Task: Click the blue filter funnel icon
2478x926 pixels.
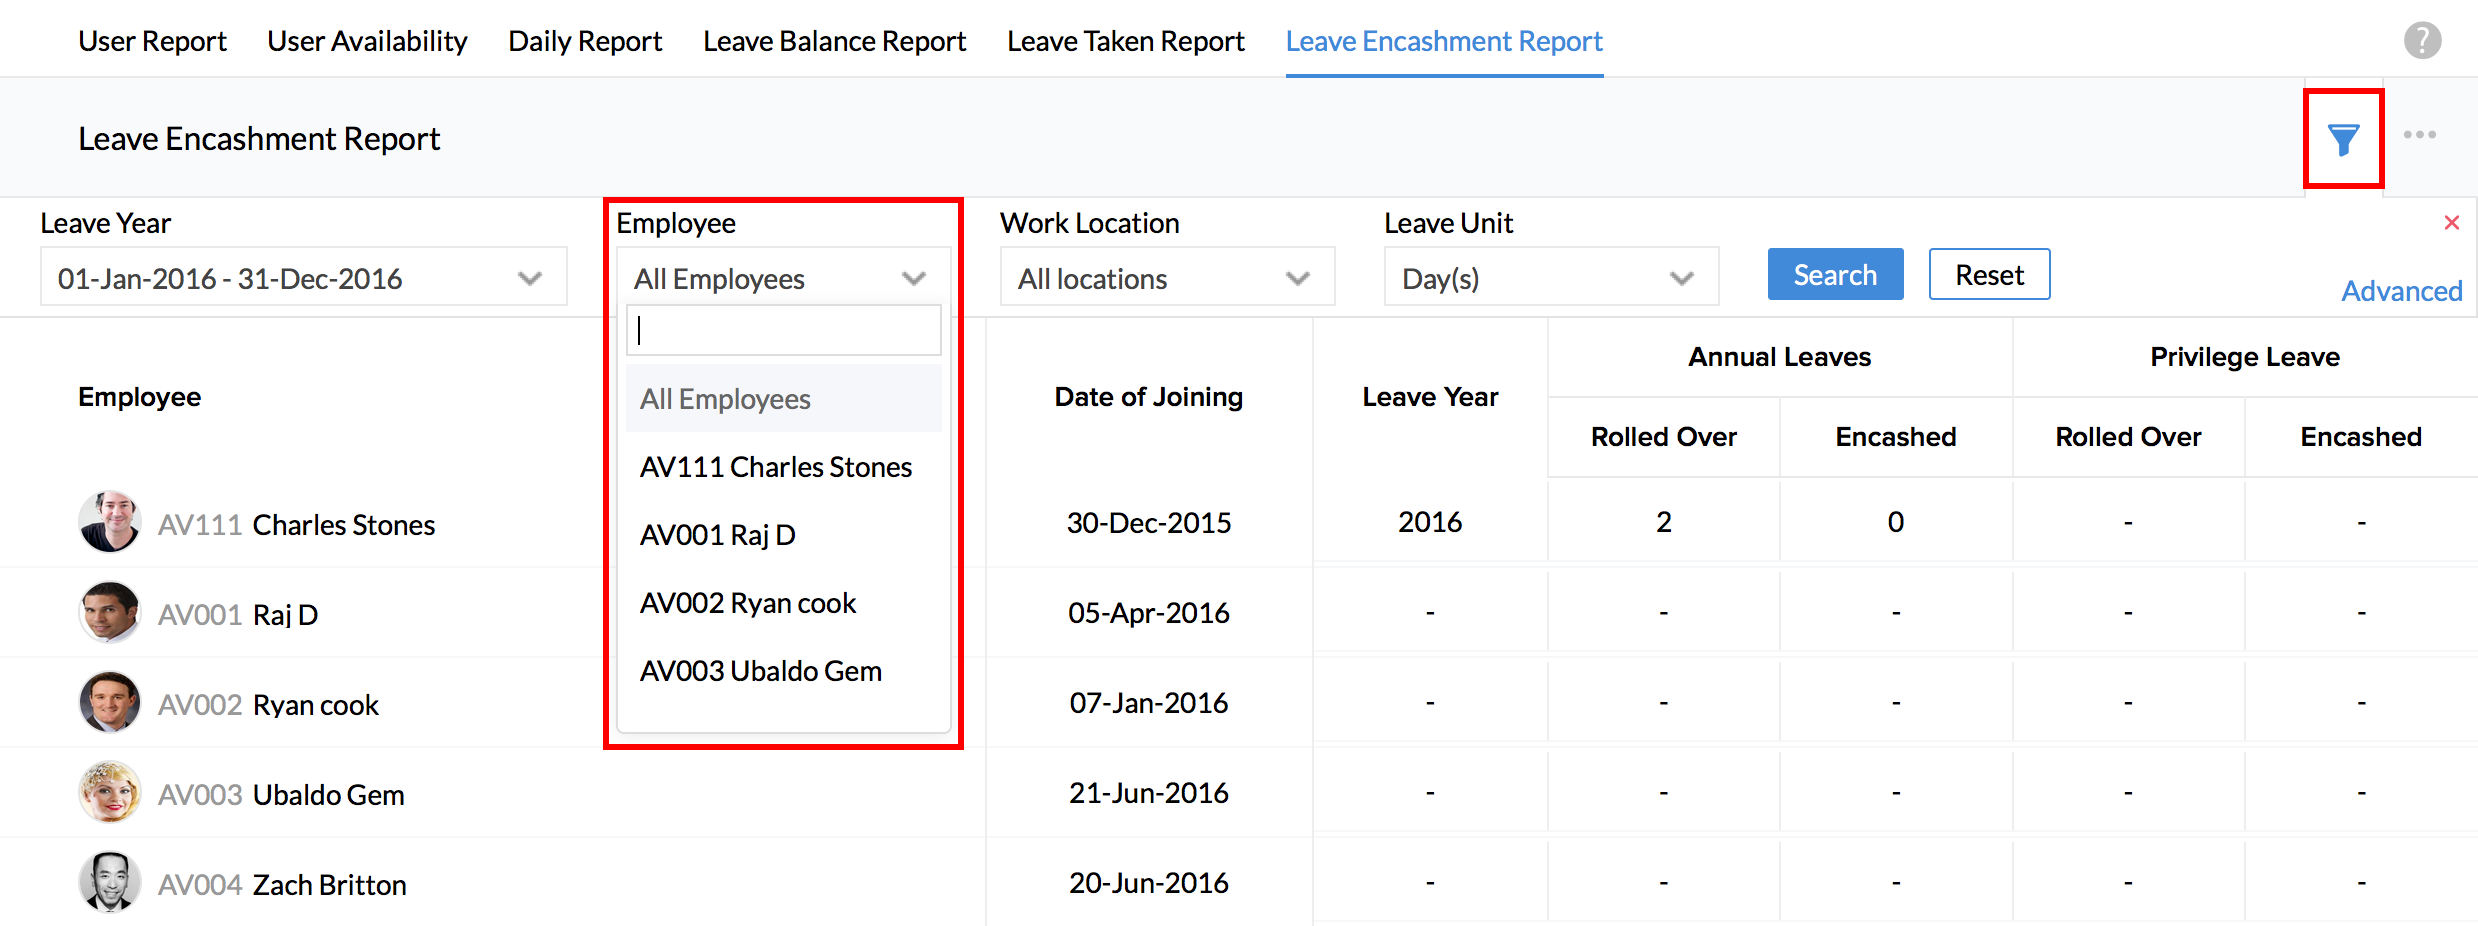Action: (2343, 140)
